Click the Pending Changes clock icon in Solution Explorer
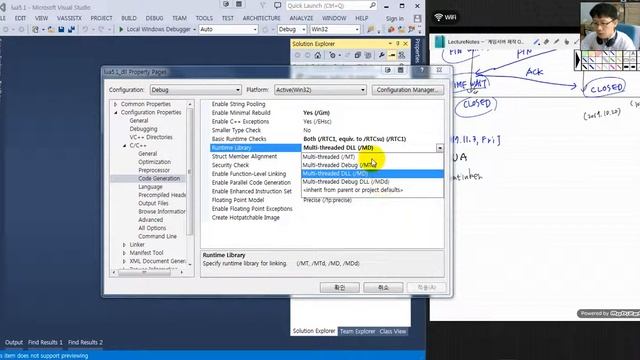640x360 pixels. 333,55
